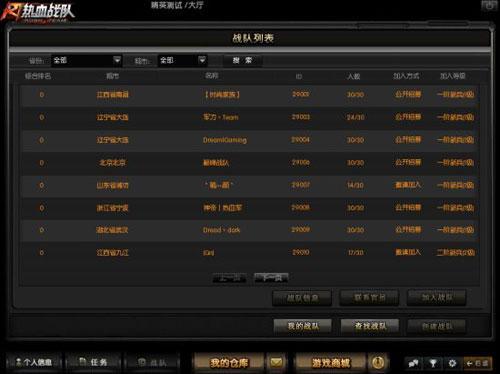Click the 14/30 member count
Viewport: 500px width, 374px height.
[355, 185]
